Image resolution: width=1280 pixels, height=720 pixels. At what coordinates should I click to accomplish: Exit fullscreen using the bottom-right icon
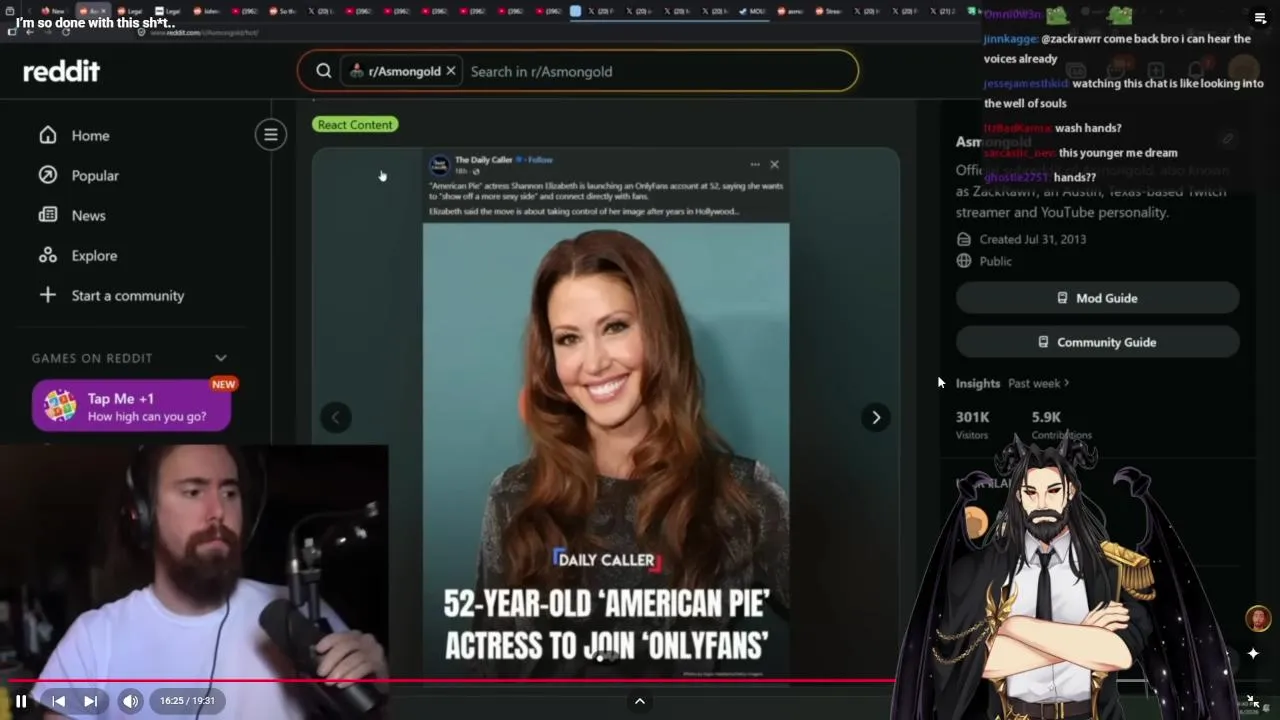pyautogui.click(x=1253, y=701)
